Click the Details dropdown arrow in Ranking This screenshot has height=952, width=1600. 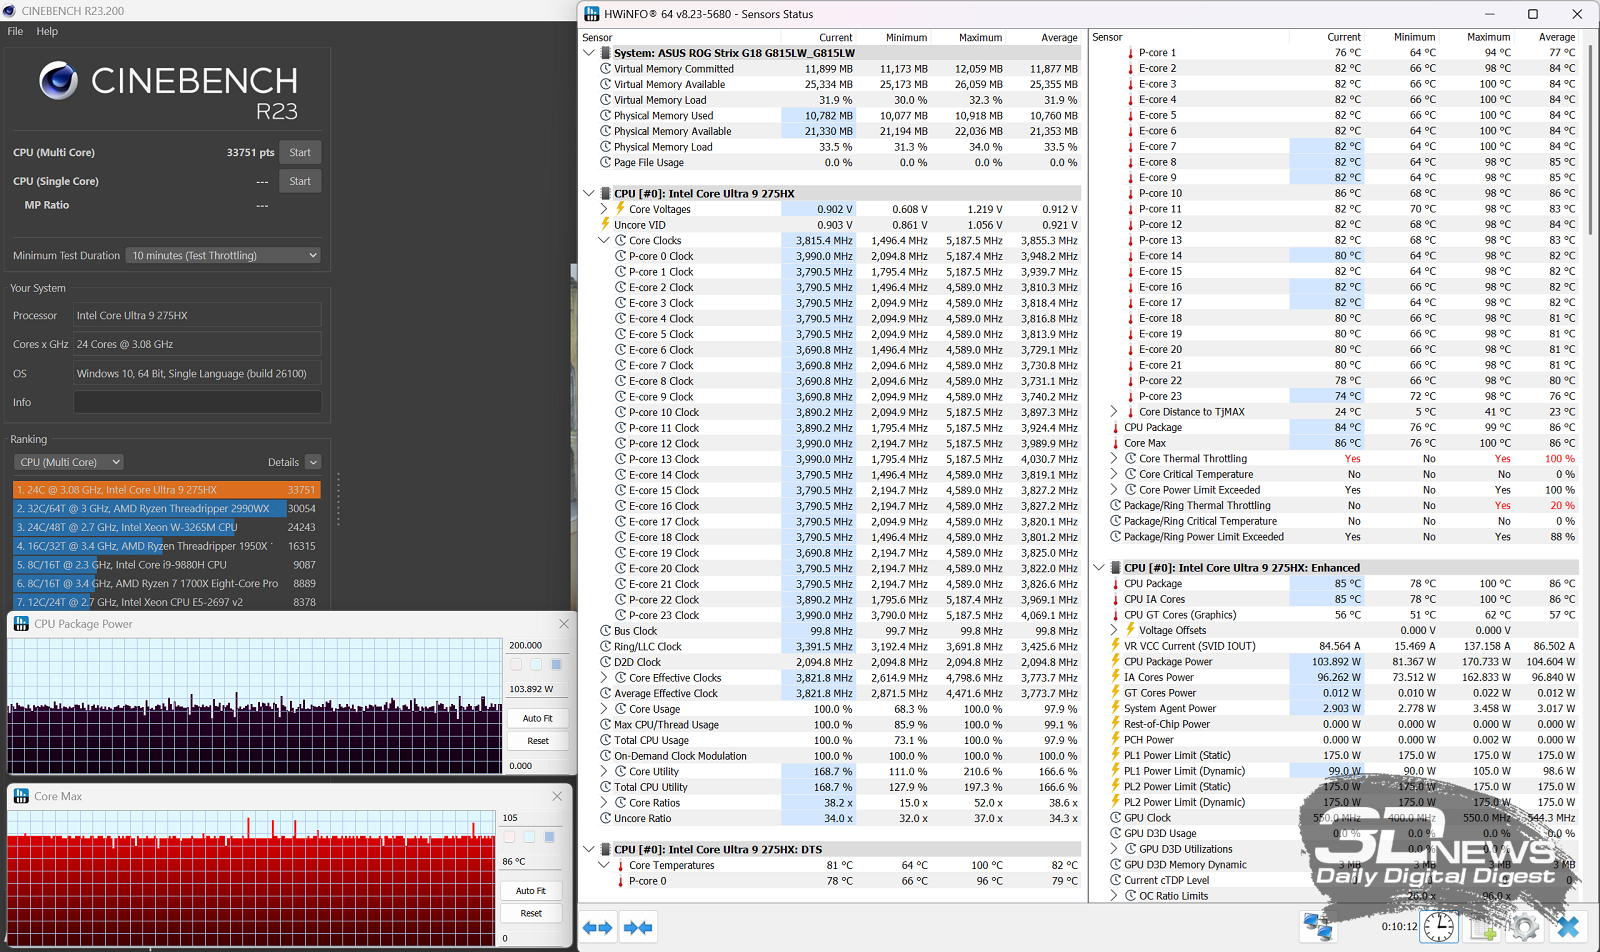point(313,462)
